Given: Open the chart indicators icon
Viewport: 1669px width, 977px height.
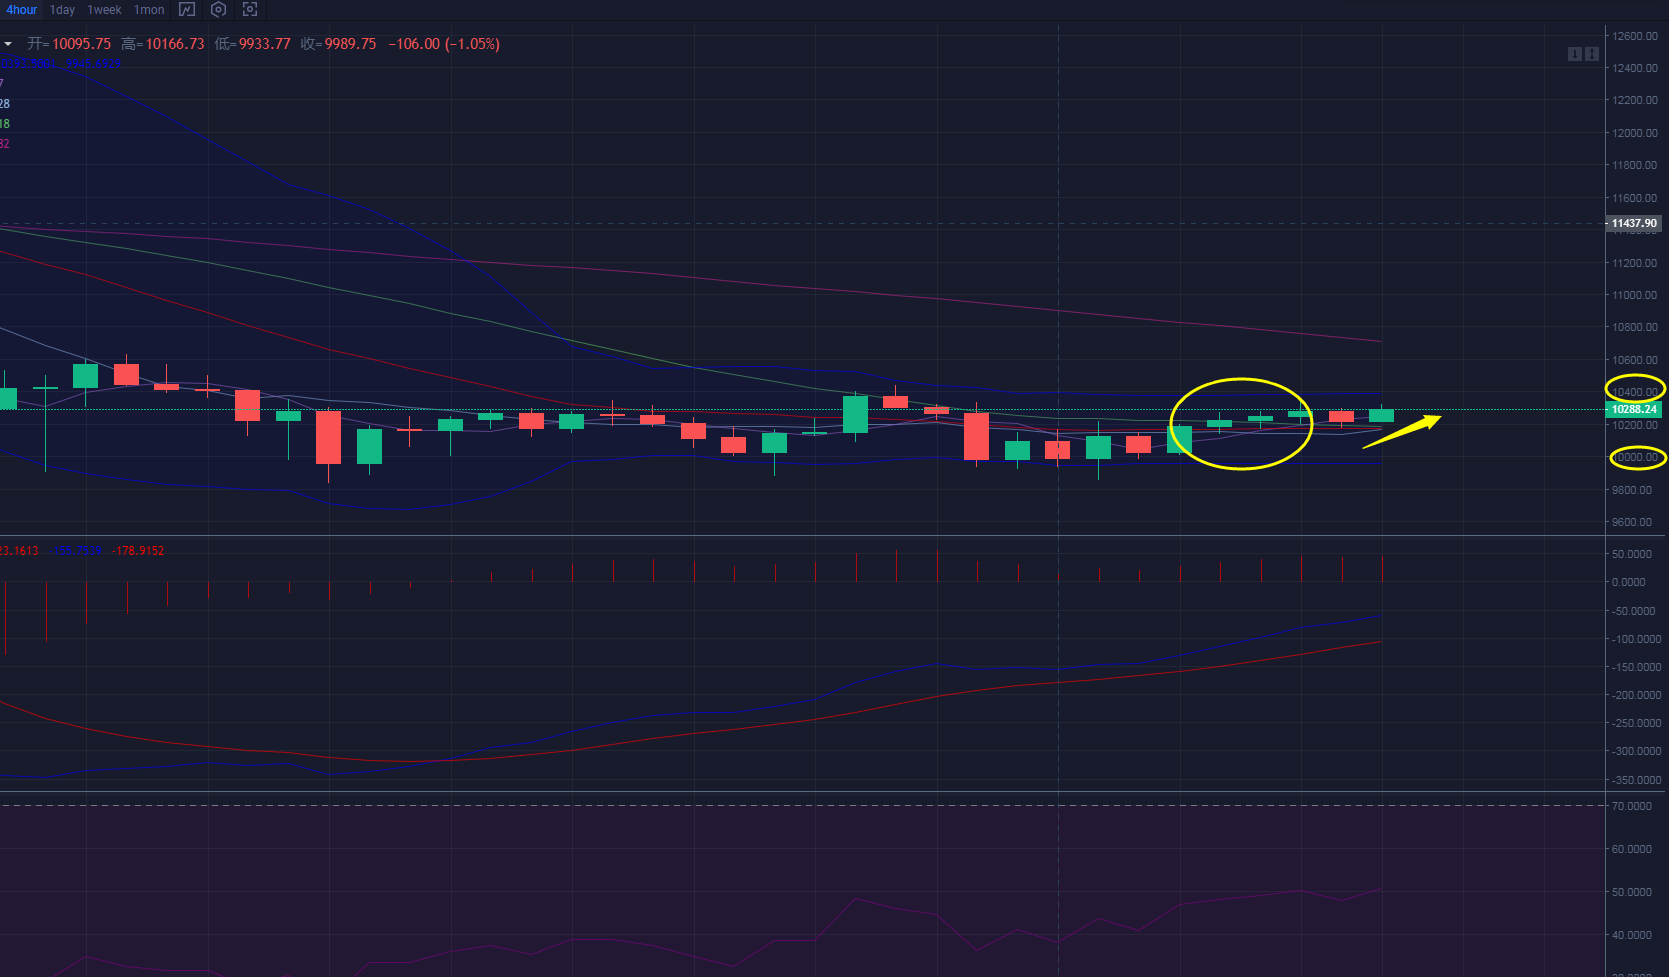Looking at the screenshot, I should click(x=187, y=10).
